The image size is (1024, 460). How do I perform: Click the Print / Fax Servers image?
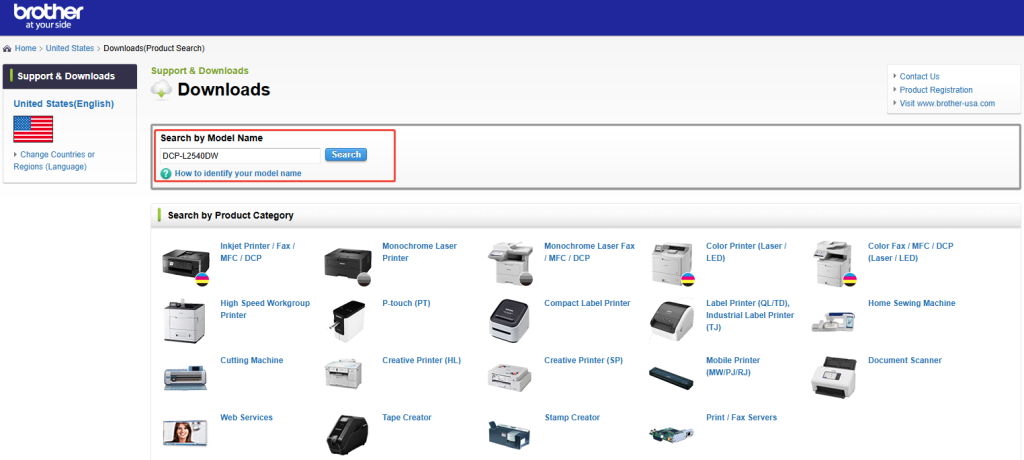coord(671,433)
